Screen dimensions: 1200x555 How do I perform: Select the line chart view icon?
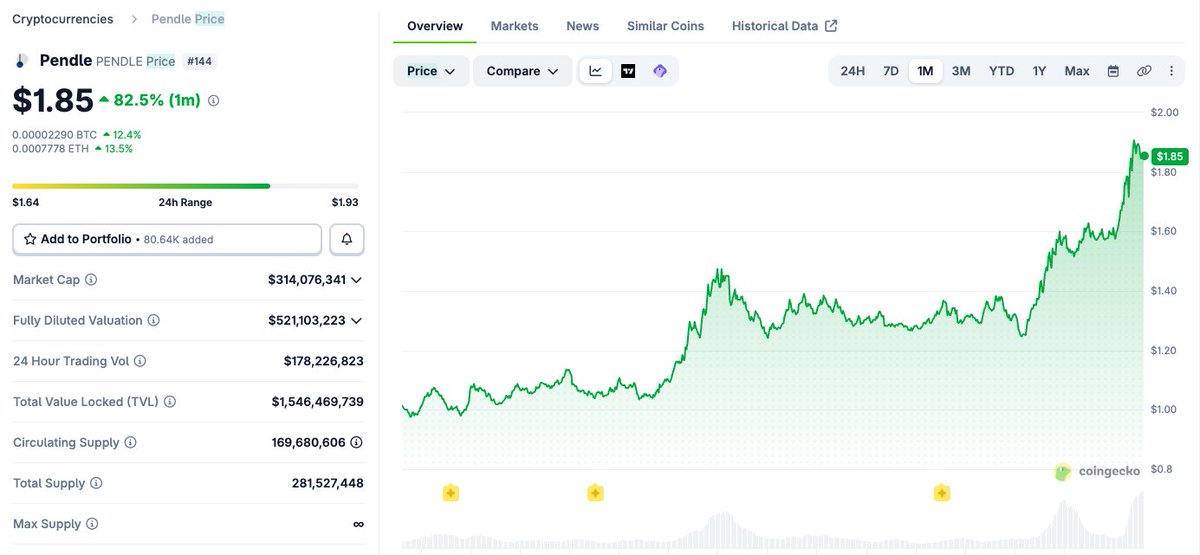[x=596, y=71]
